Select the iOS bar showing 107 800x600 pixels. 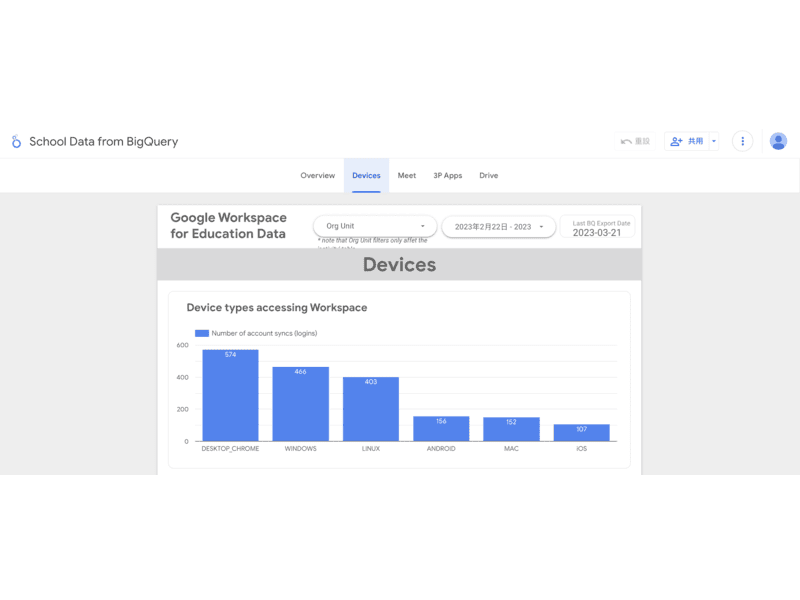(582, 433)
